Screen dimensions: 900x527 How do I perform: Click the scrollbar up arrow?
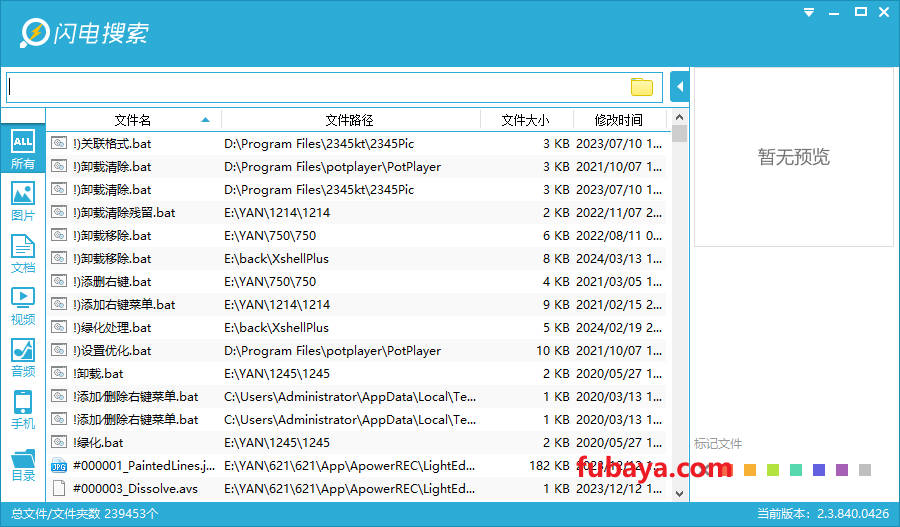pyautogui.click(x=680, y=117)
